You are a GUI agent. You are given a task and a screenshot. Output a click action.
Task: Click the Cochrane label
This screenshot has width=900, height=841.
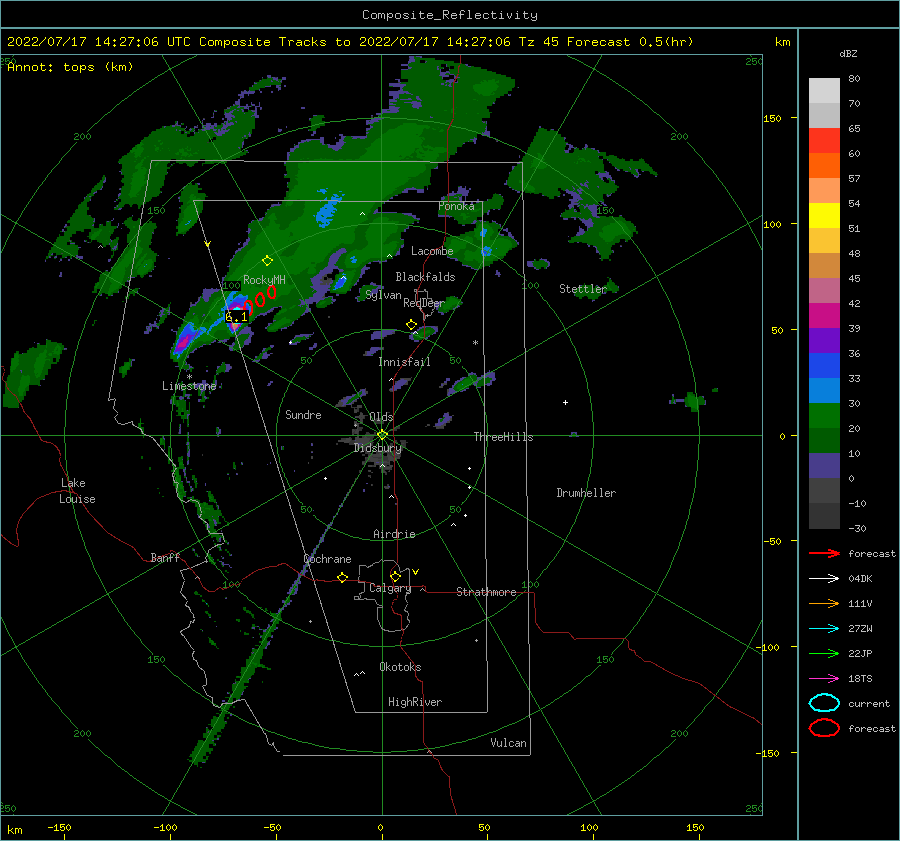pyautogui.click(x=327, y=559)
